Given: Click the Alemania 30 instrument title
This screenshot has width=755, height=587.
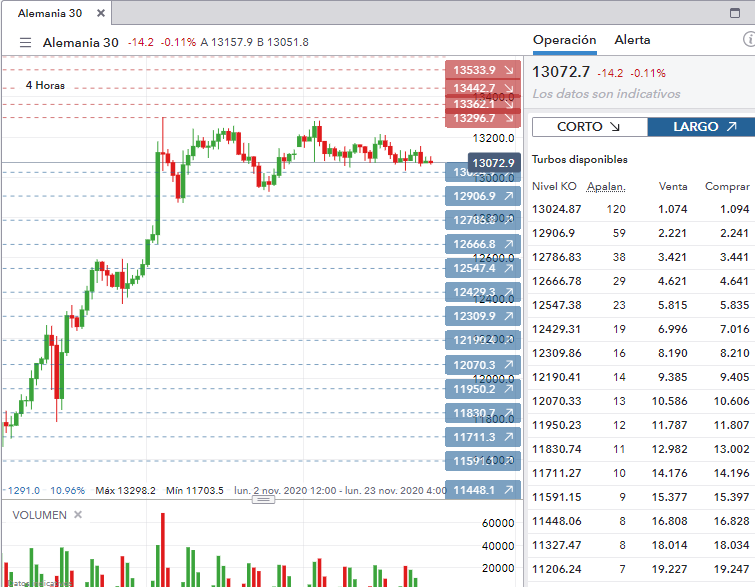Looking at the screenshot, I should tap(80, 42).
